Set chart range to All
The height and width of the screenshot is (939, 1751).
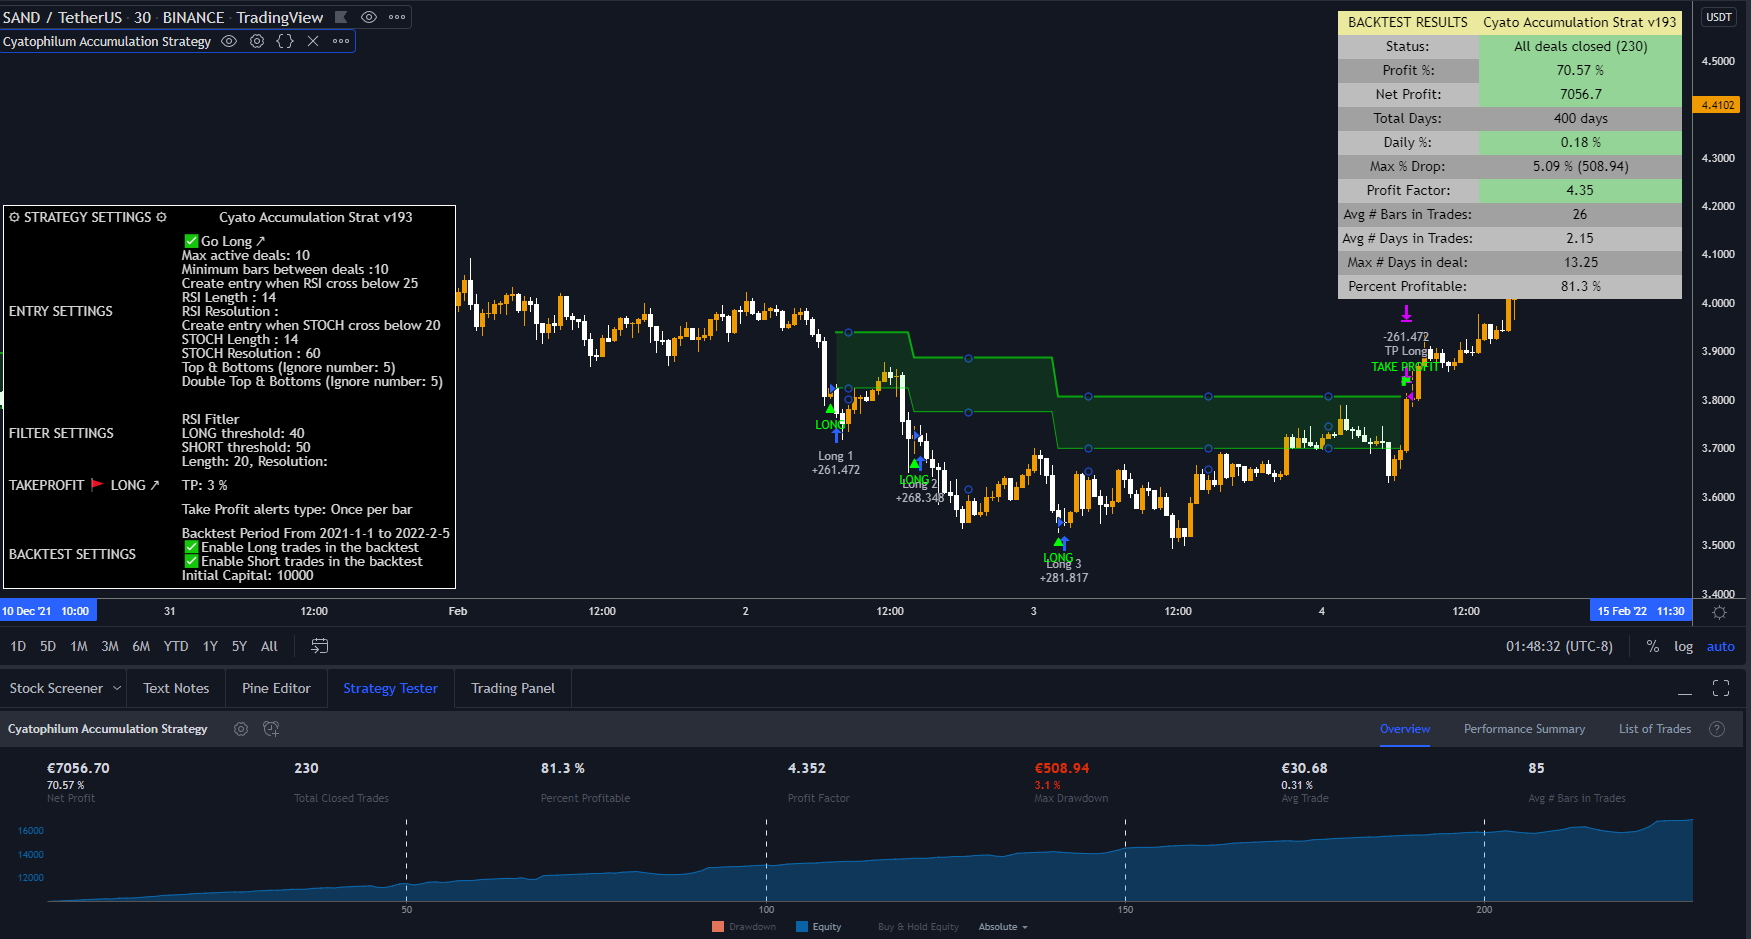pos(269,646)
